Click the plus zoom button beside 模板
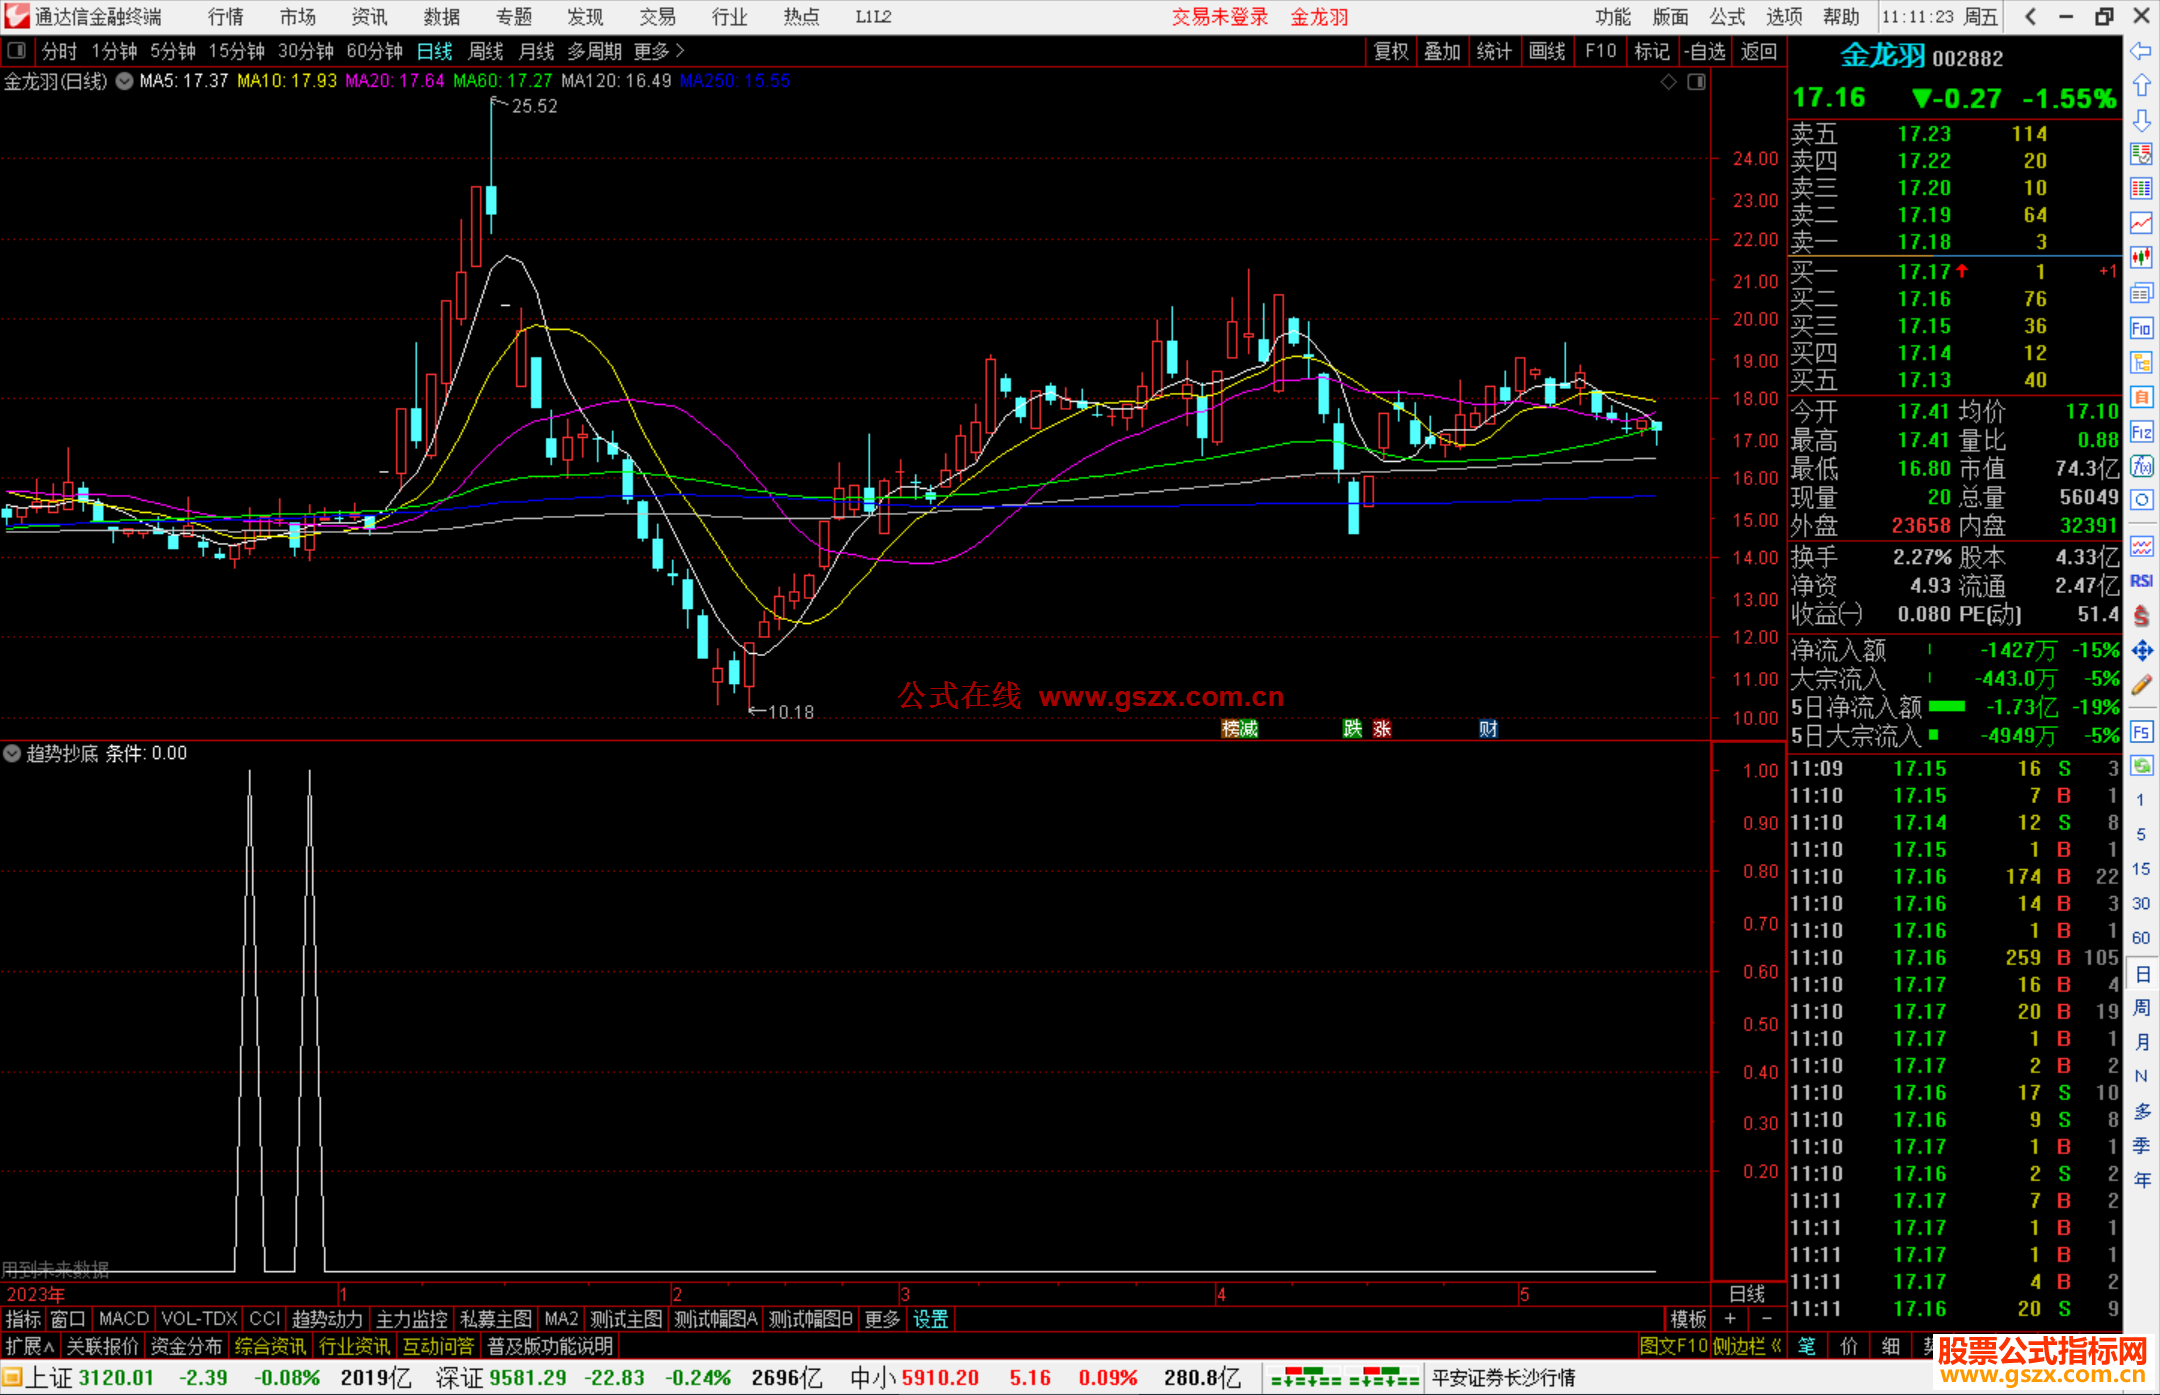 1730,1319
